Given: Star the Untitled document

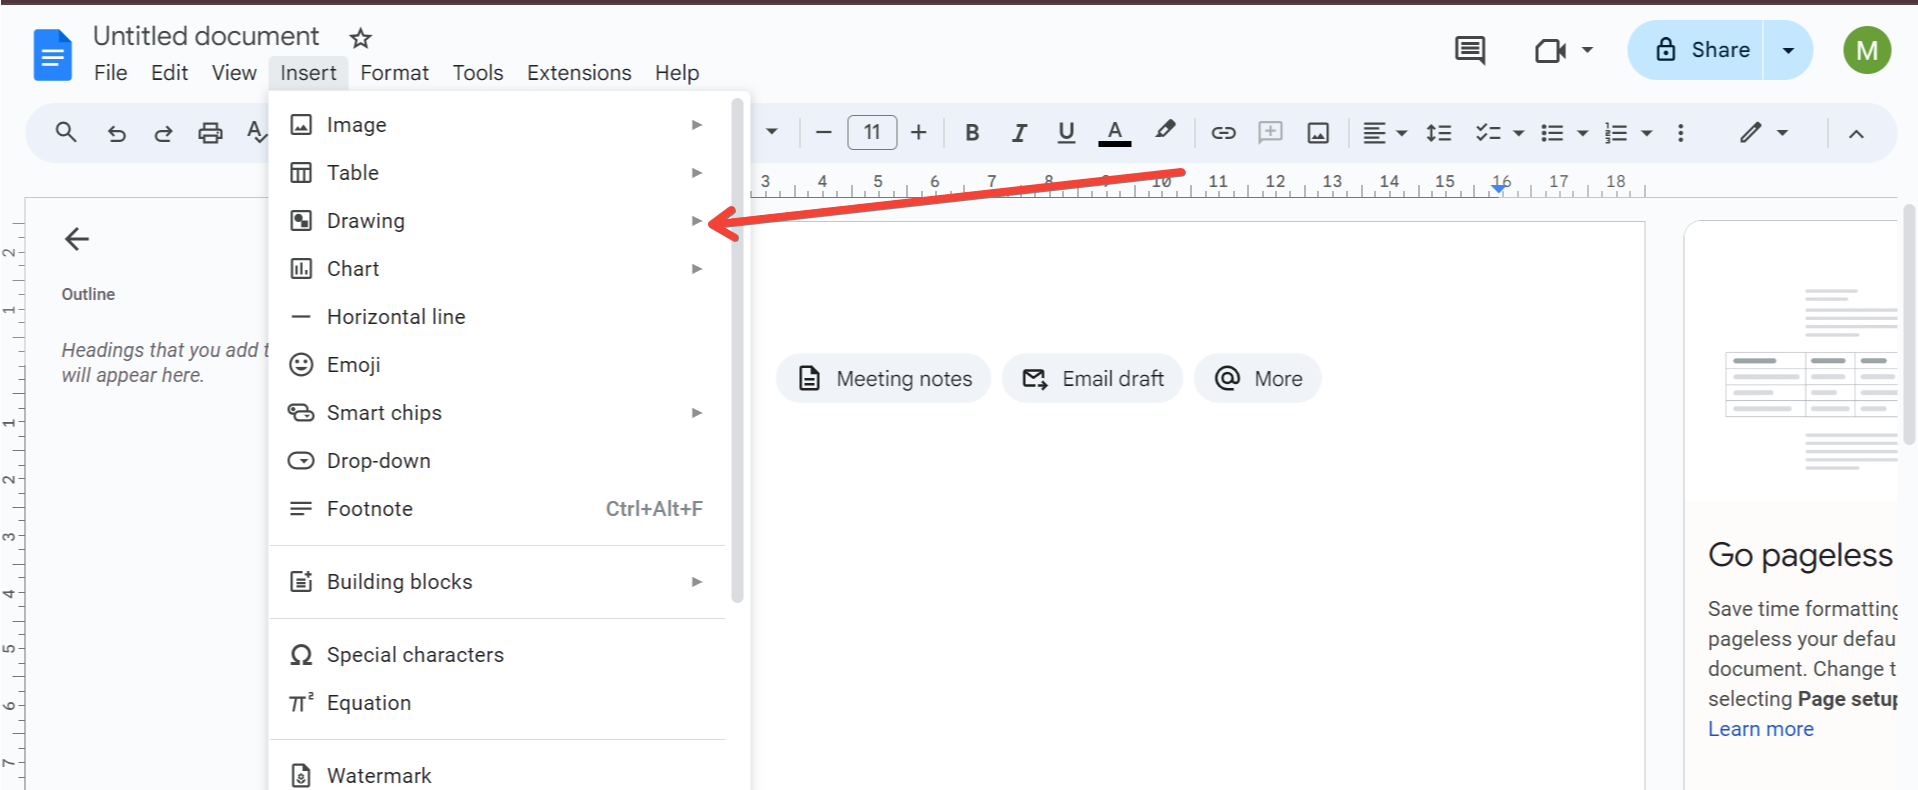Looking at the screenshot, I should tap(361, 38).
